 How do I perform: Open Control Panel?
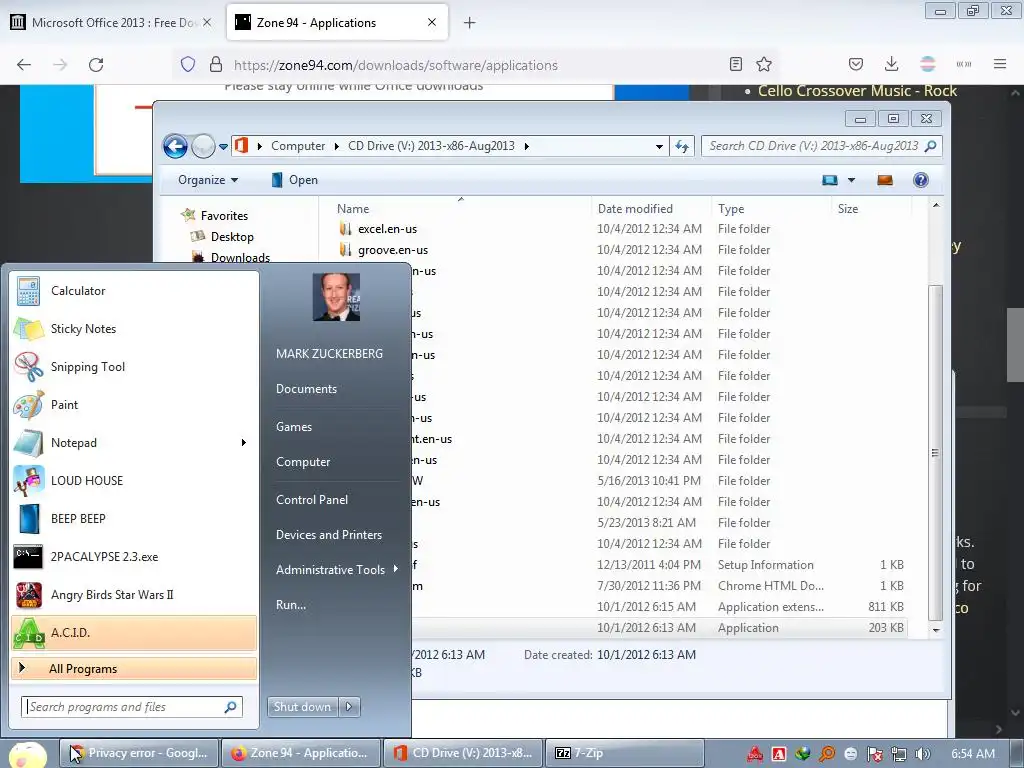312,500
